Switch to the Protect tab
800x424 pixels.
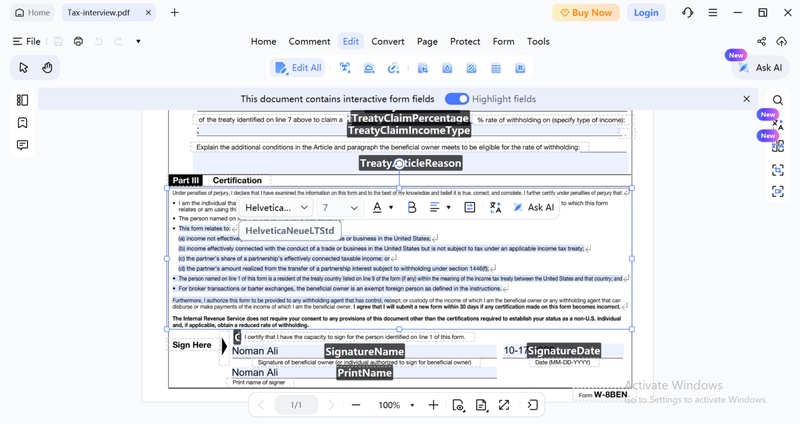pos(465,41)
